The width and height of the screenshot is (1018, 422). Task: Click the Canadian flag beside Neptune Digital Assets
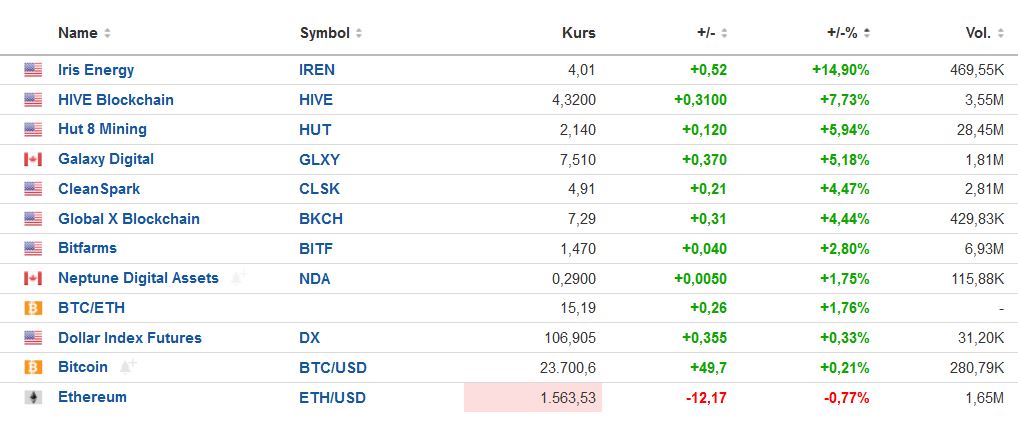point(33,279)
